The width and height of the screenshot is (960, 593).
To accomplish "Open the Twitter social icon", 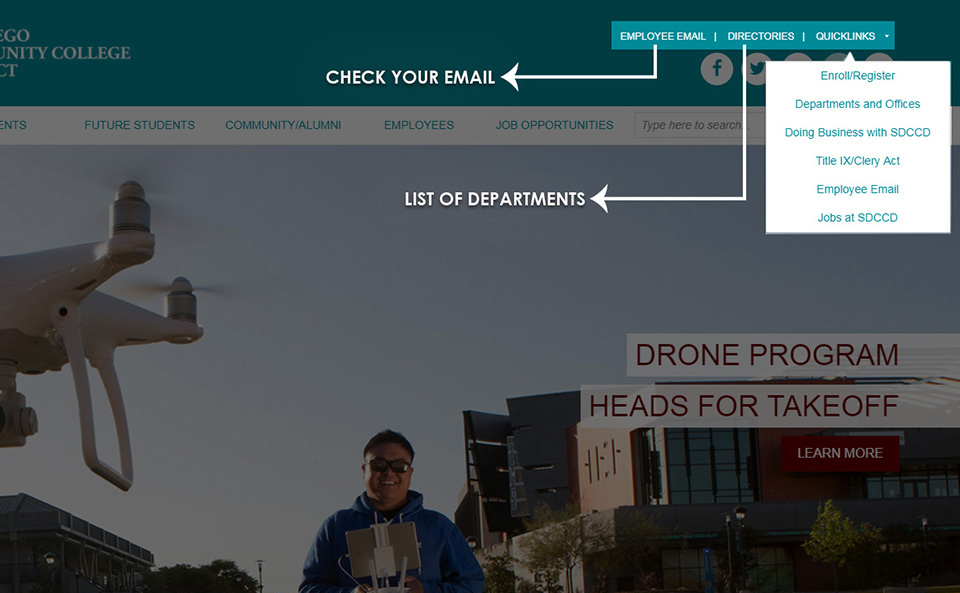I will click(758, 69).
